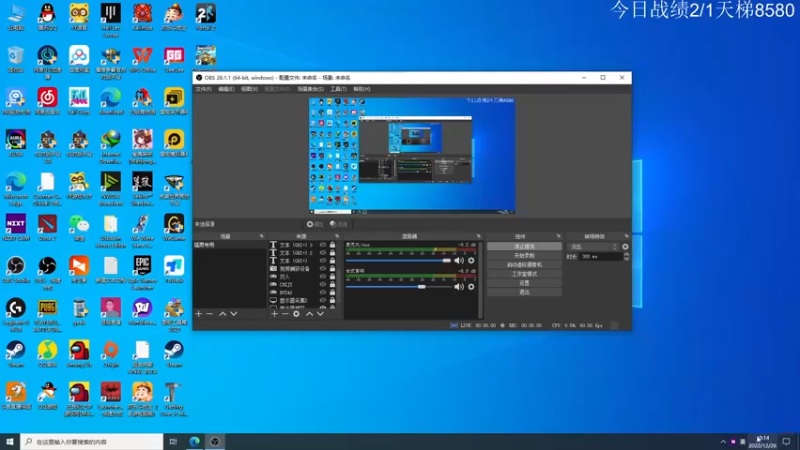
Task: Click the 退出 button in controls dock
Action: [x=524, y=292]
